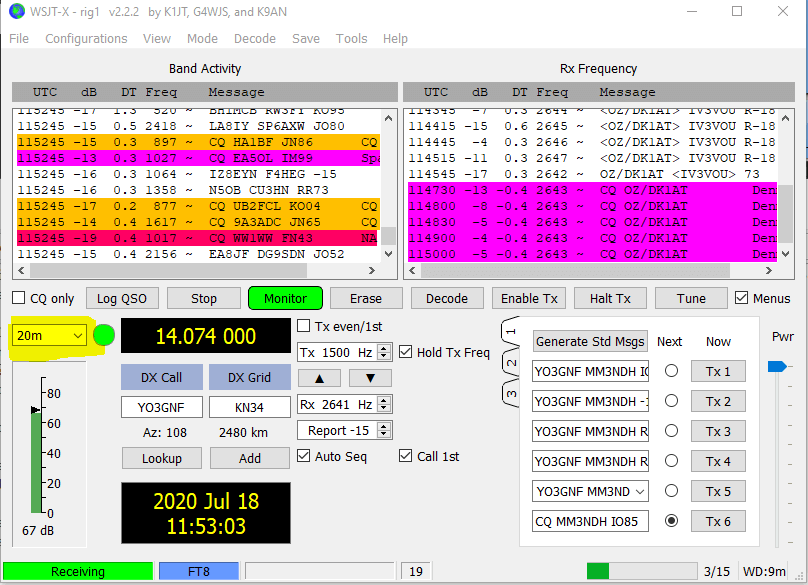Send Tx 6 CQ message now
The image size is (808, 585).
click(x=718, y=521)
